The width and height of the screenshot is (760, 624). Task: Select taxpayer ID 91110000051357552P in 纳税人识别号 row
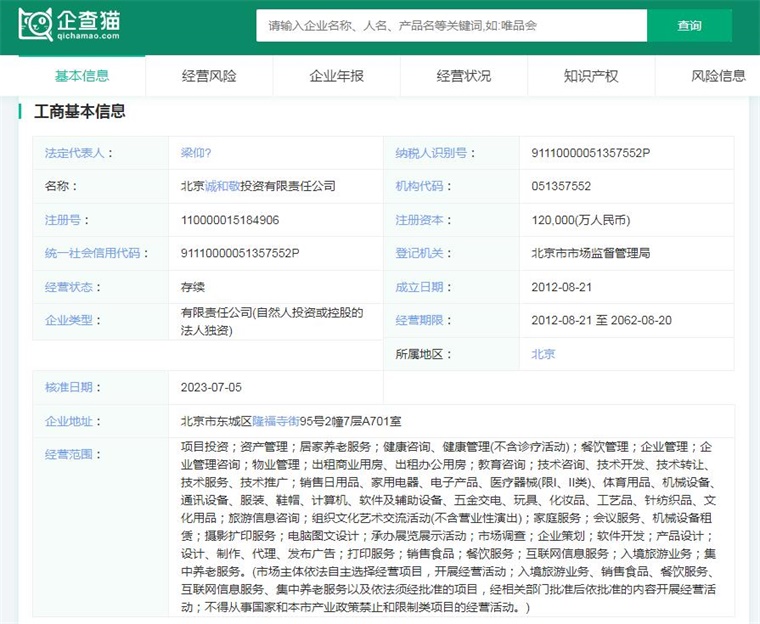click(x=590, y=153)
